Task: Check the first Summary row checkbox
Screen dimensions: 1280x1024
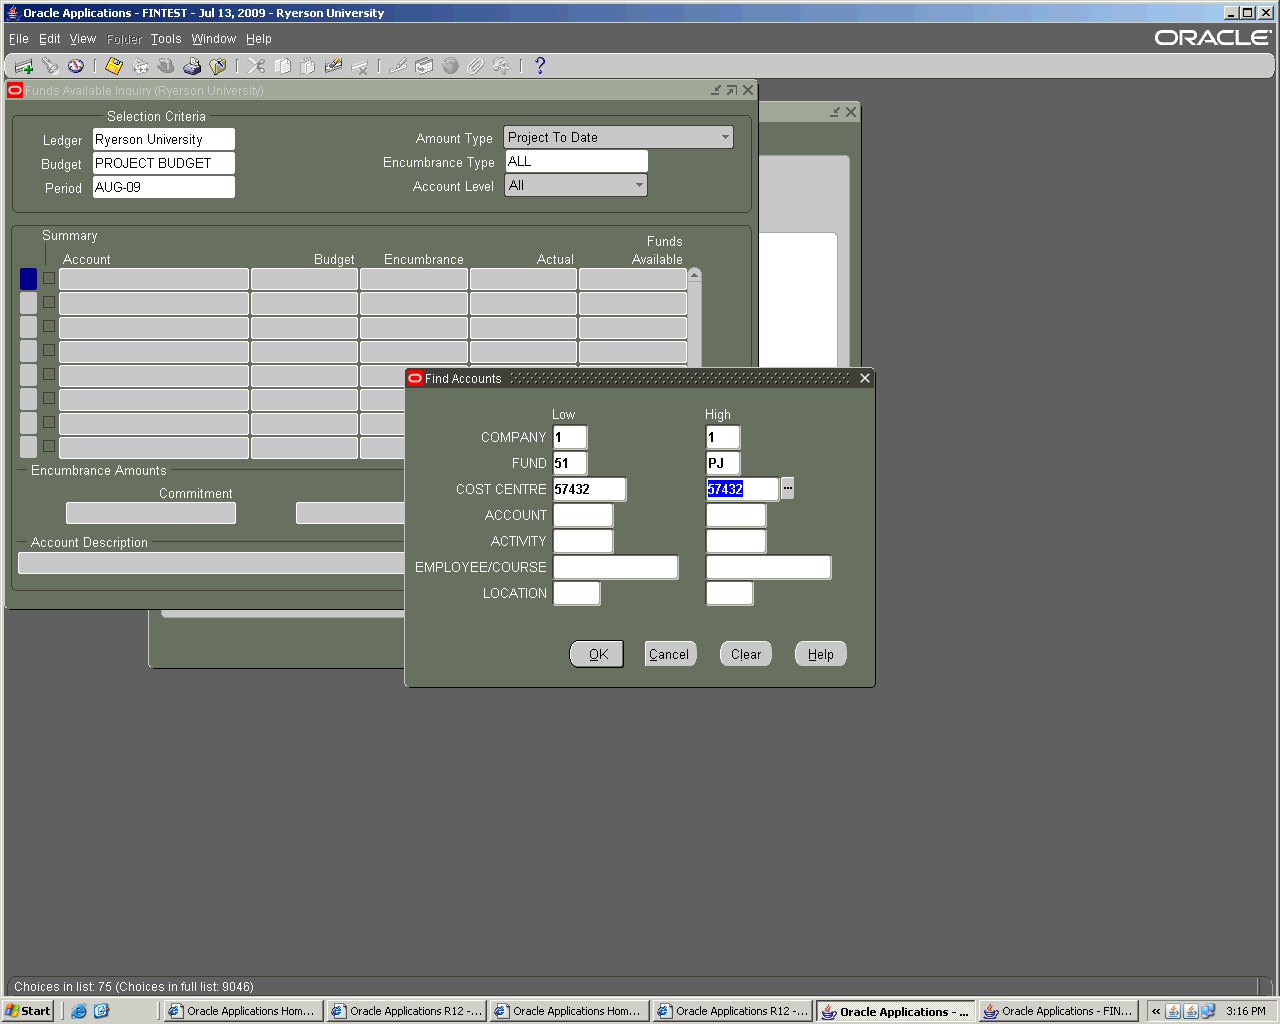Action: (49, 278)
